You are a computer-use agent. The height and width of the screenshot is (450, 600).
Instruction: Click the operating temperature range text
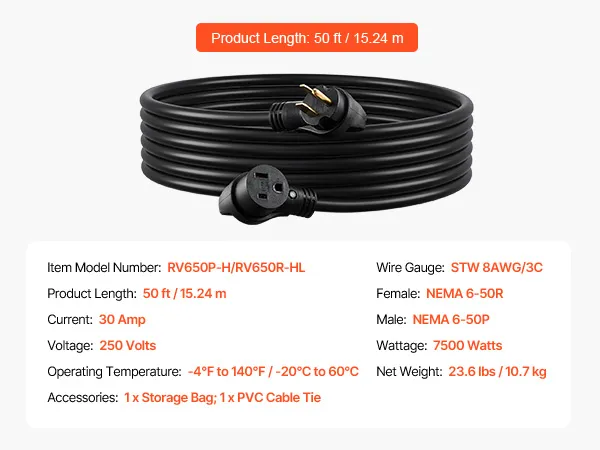(273, 372)
